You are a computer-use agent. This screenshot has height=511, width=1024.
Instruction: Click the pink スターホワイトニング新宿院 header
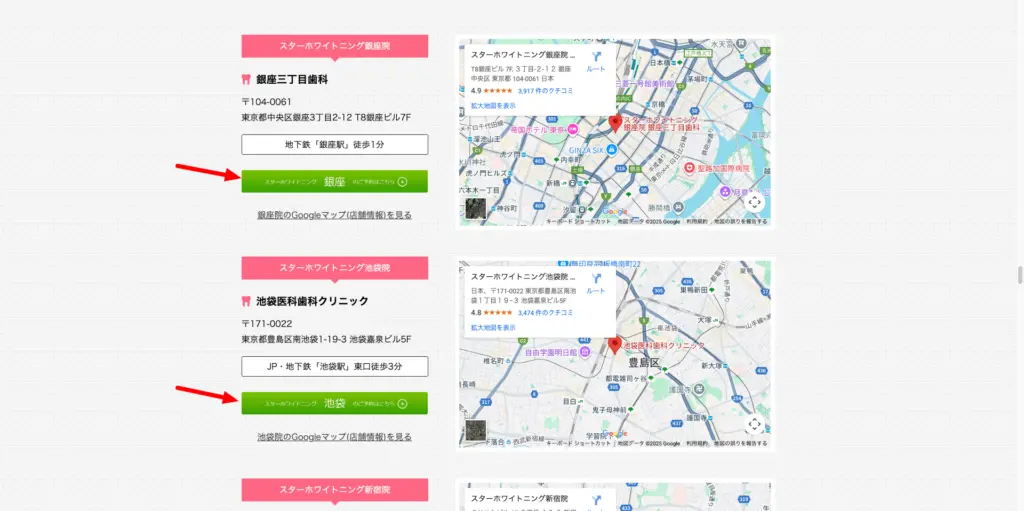pyautogui.click(x=334, y=489)
